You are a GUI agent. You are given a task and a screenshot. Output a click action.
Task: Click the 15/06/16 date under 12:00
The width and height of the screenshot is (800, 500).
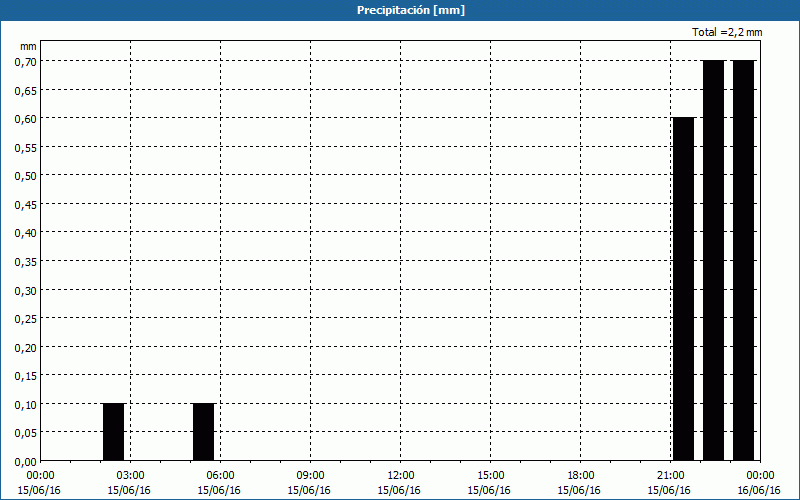(x=399, y=490)
